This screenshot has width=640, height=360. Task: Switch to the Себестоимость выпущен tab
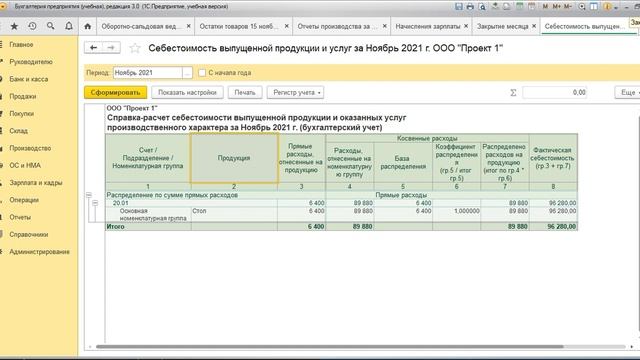click(584, 26)
